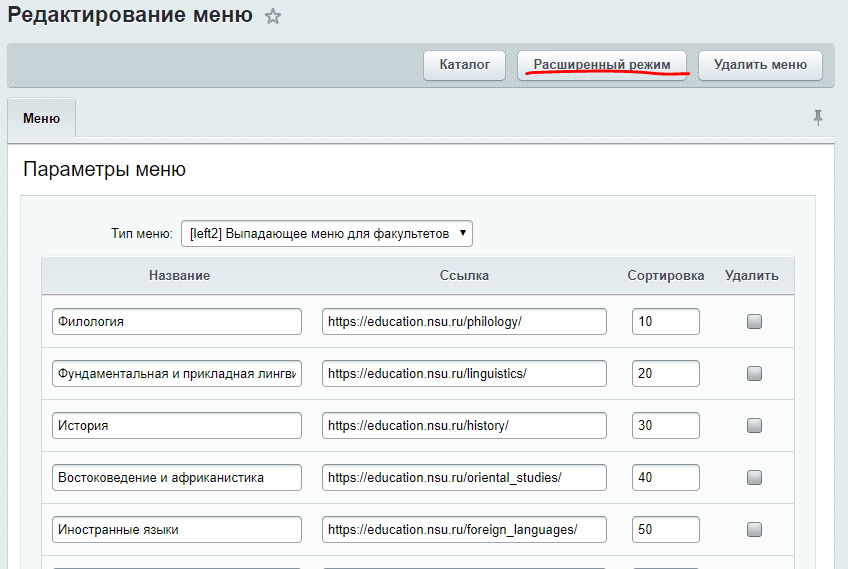The width and height of the screenshot is (848, 569).
Task: Change sort value 10 field
Action: [666, 321]
